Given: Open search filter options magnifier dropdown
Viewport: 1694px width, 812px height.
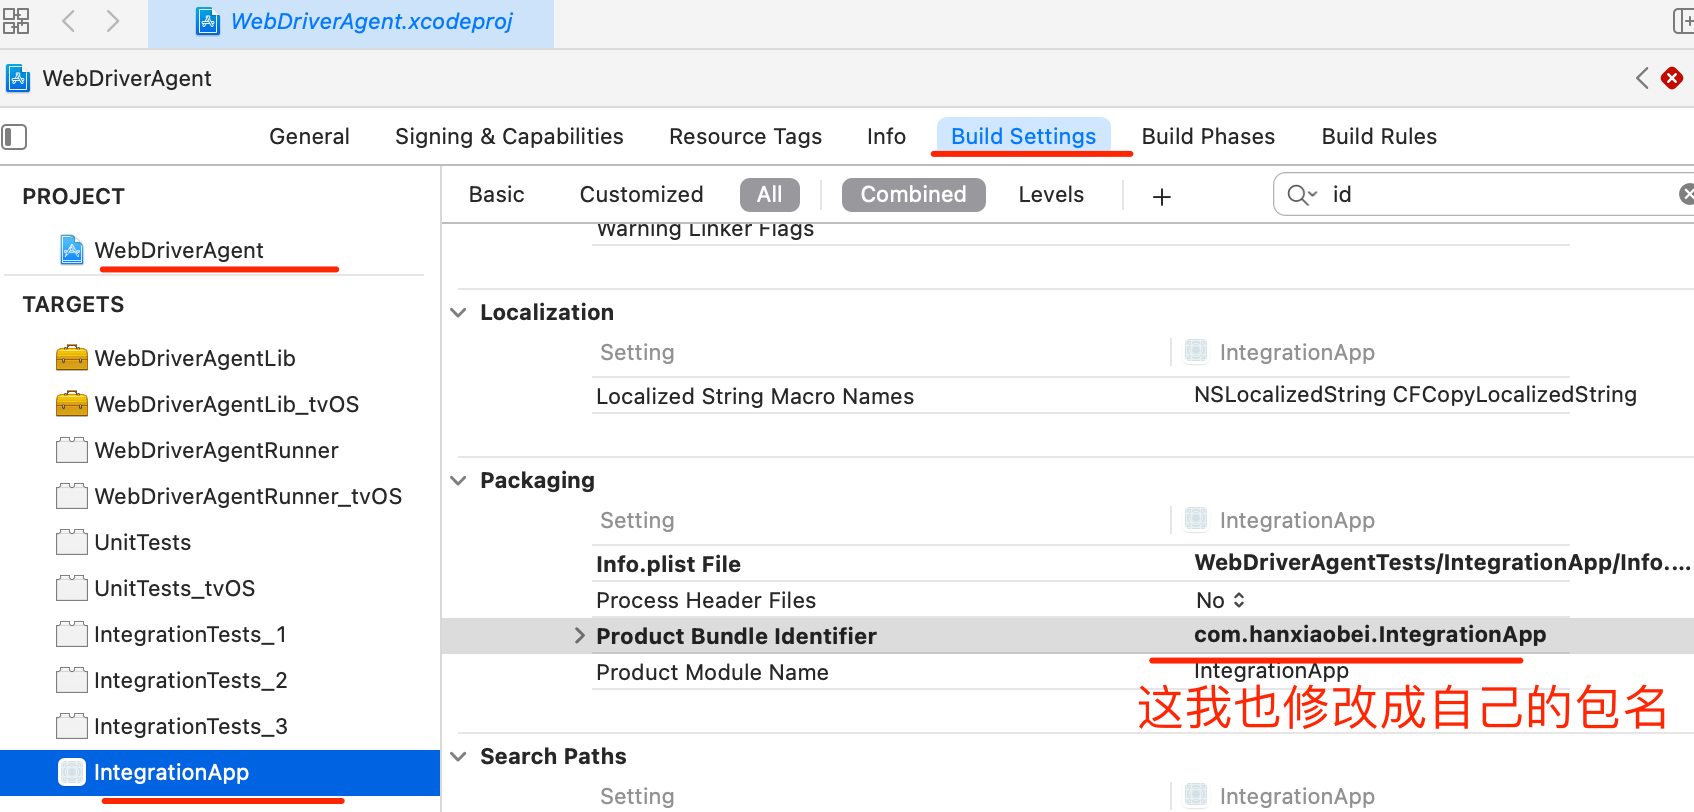Looking at the screenshot, I should coord(1302,195).
